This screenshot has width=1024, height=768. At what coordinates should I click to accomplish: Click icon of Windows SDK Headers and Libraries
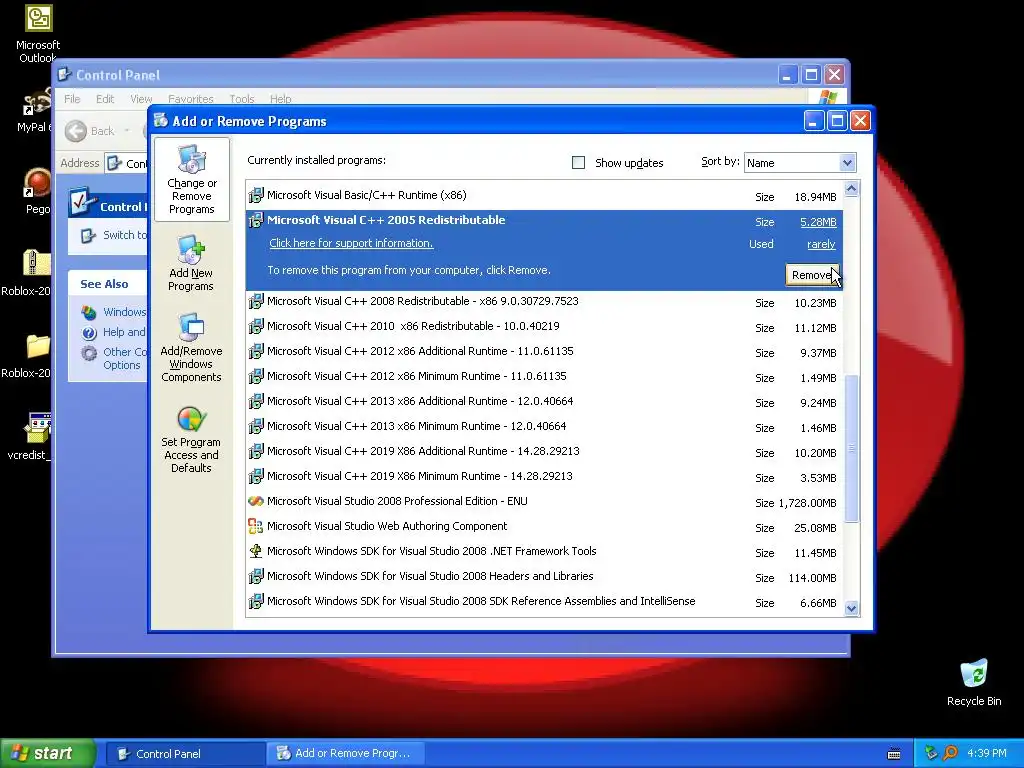[256, 576]
